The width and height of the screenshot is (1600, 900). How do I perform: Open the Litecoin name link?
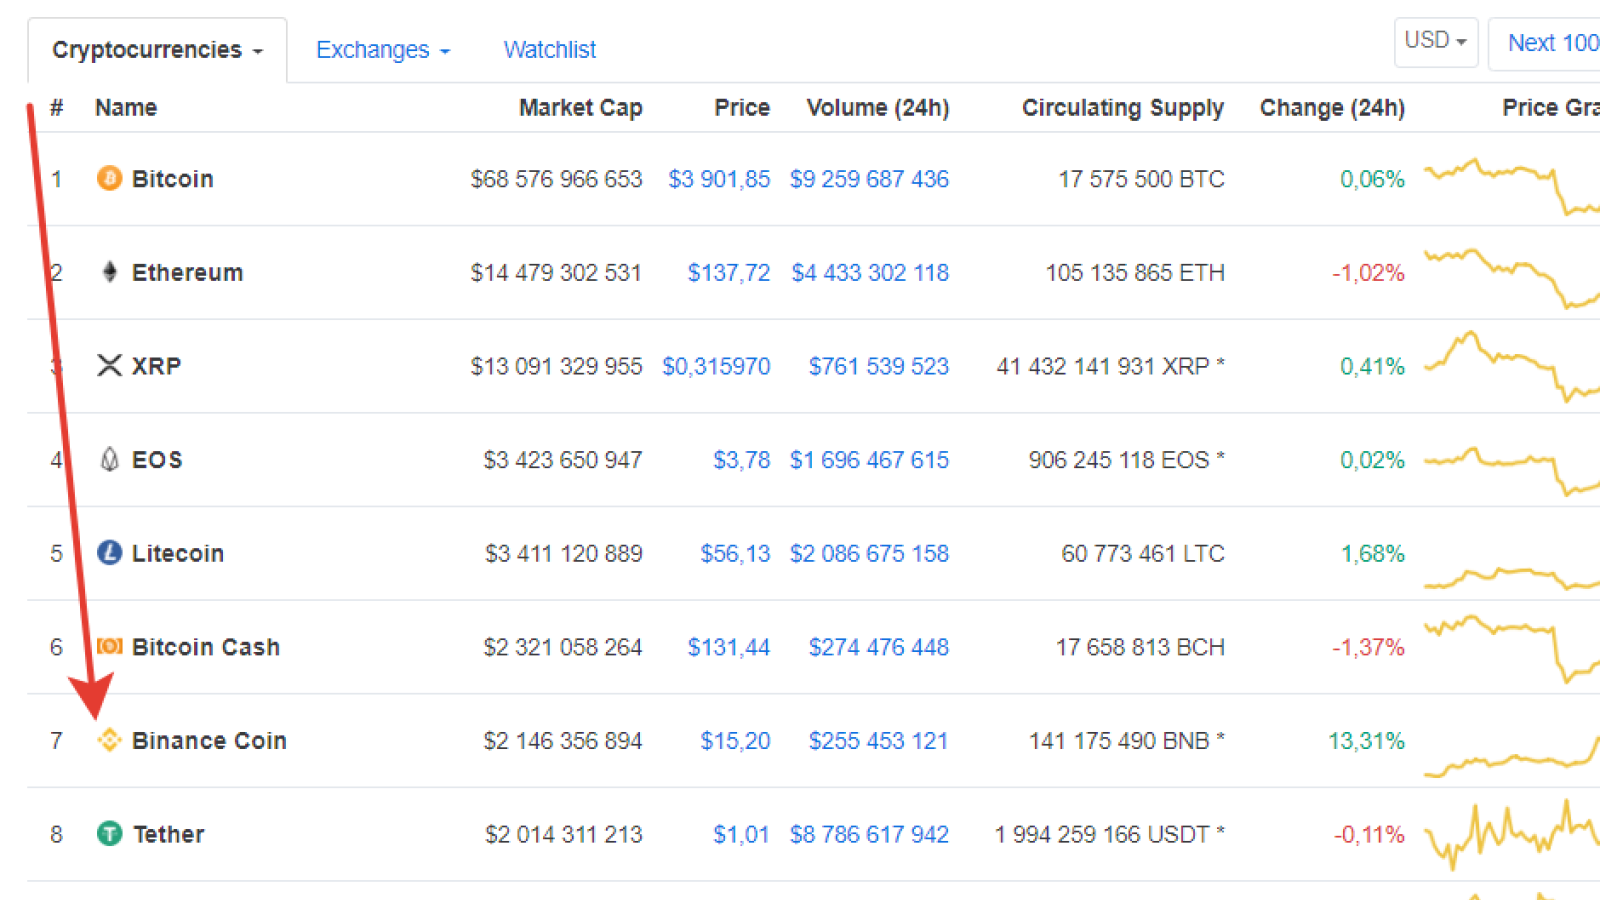coord(178,554)
